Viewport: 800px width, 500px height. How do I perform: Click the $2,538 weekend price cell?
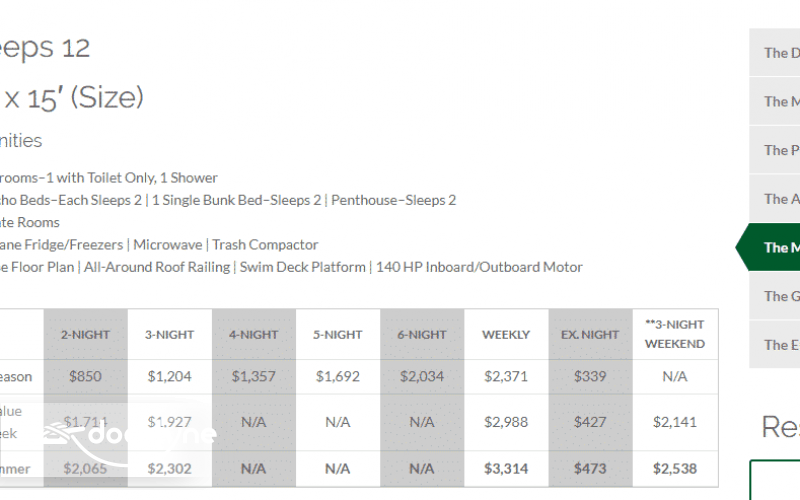[675, 468]
